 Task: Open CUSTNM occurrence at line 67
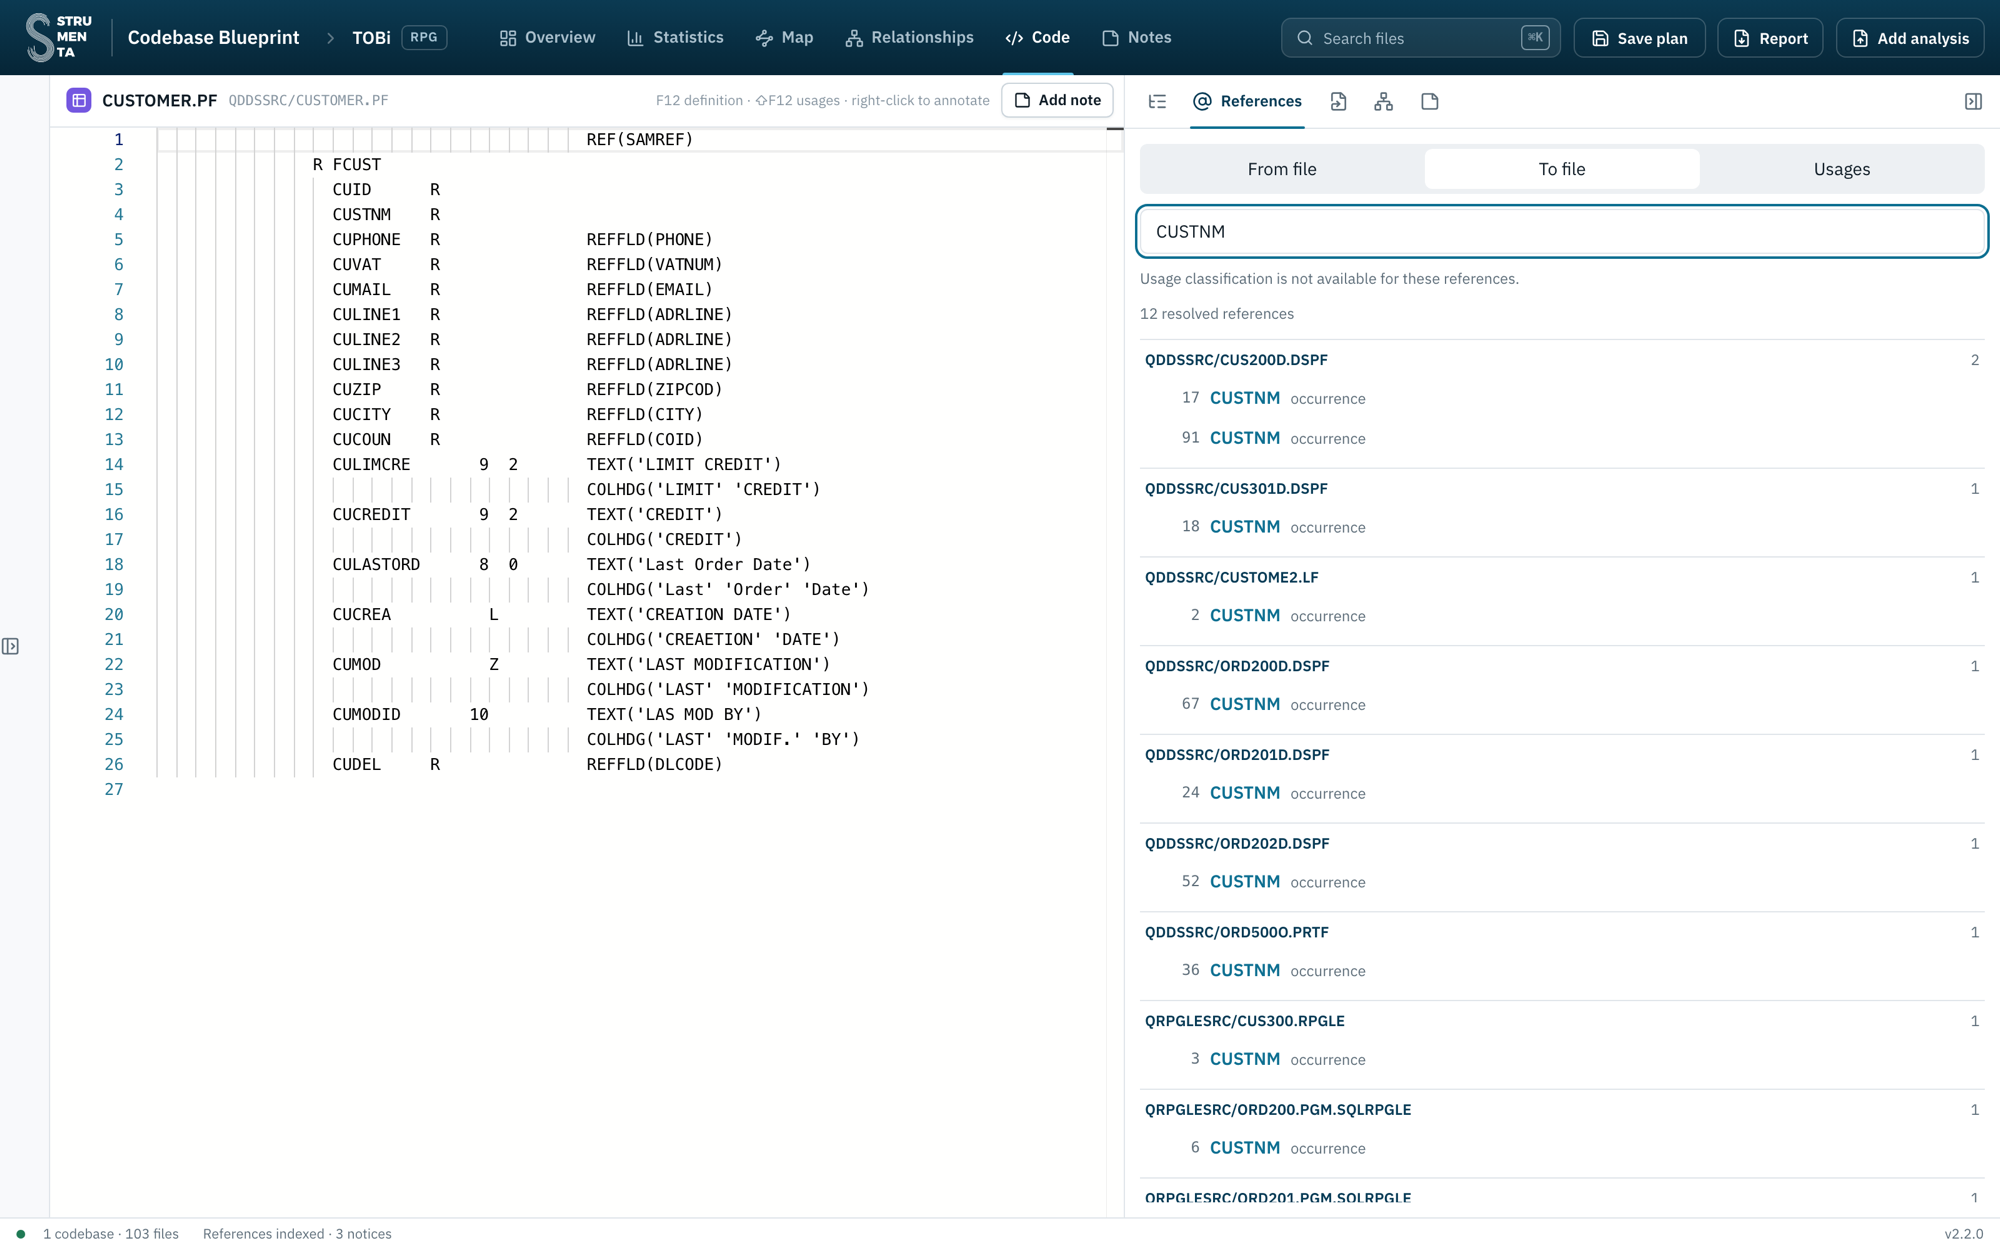1562,704
